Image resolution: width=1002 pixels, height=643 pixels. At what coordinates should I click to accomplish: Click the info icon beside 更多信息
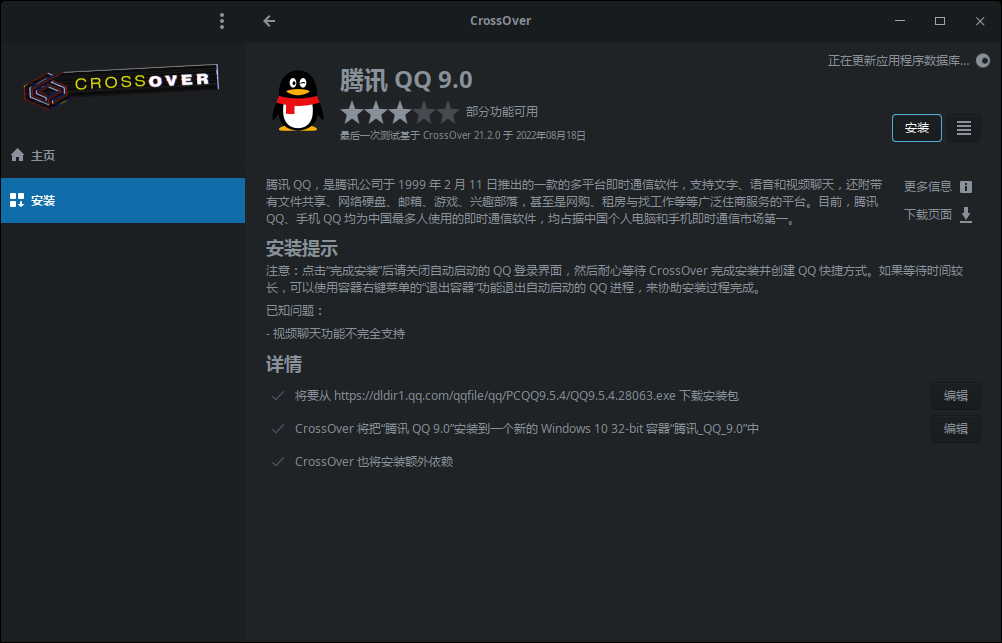[x=966, y=187]
